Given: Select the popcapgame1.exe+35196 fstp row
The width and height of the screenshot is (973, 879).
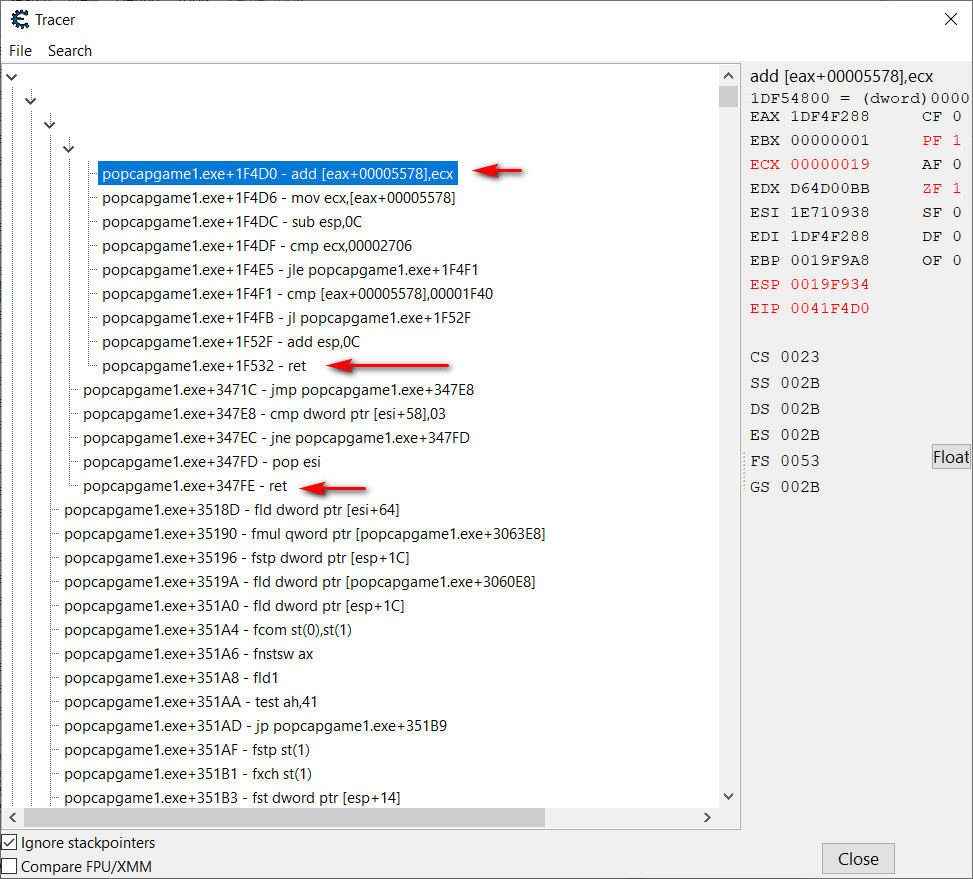Looking at the screenshot, I should [236, 558].
